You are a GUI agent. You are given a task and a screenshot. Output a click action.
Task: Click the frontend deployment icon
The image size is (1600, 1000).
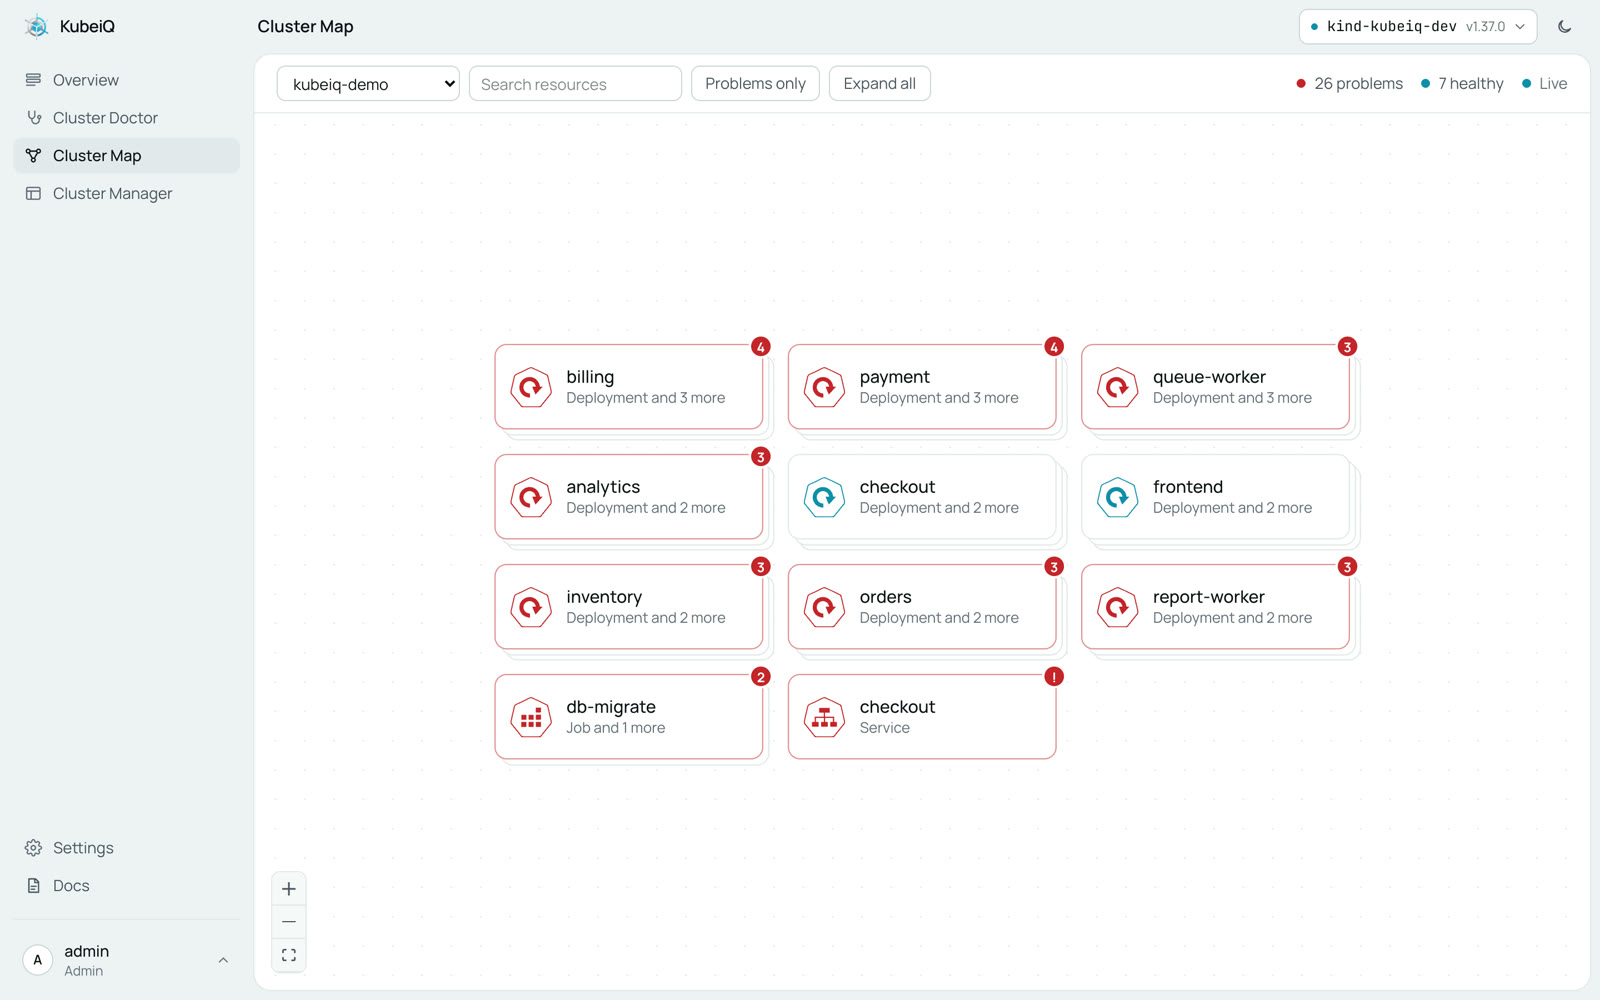pyautogui.click(x=1117, y=497)
